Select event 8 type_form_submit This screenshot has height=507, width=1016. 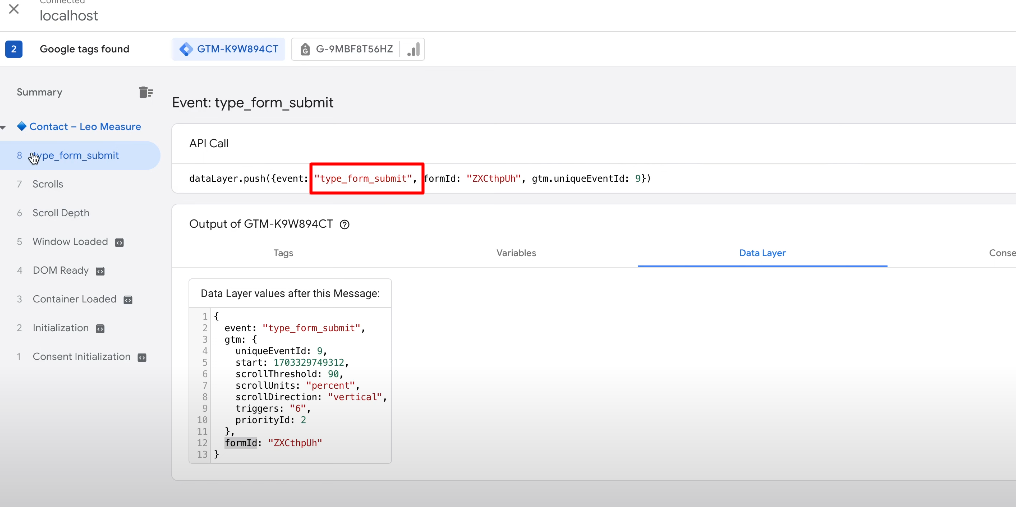79,156
